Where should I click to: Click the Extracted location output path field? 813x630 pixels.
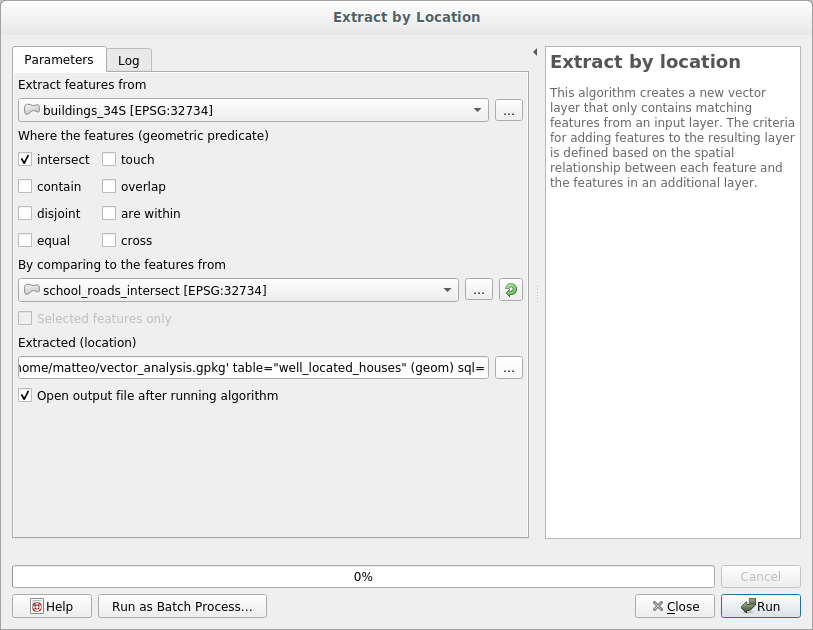[x=253, y=368]
